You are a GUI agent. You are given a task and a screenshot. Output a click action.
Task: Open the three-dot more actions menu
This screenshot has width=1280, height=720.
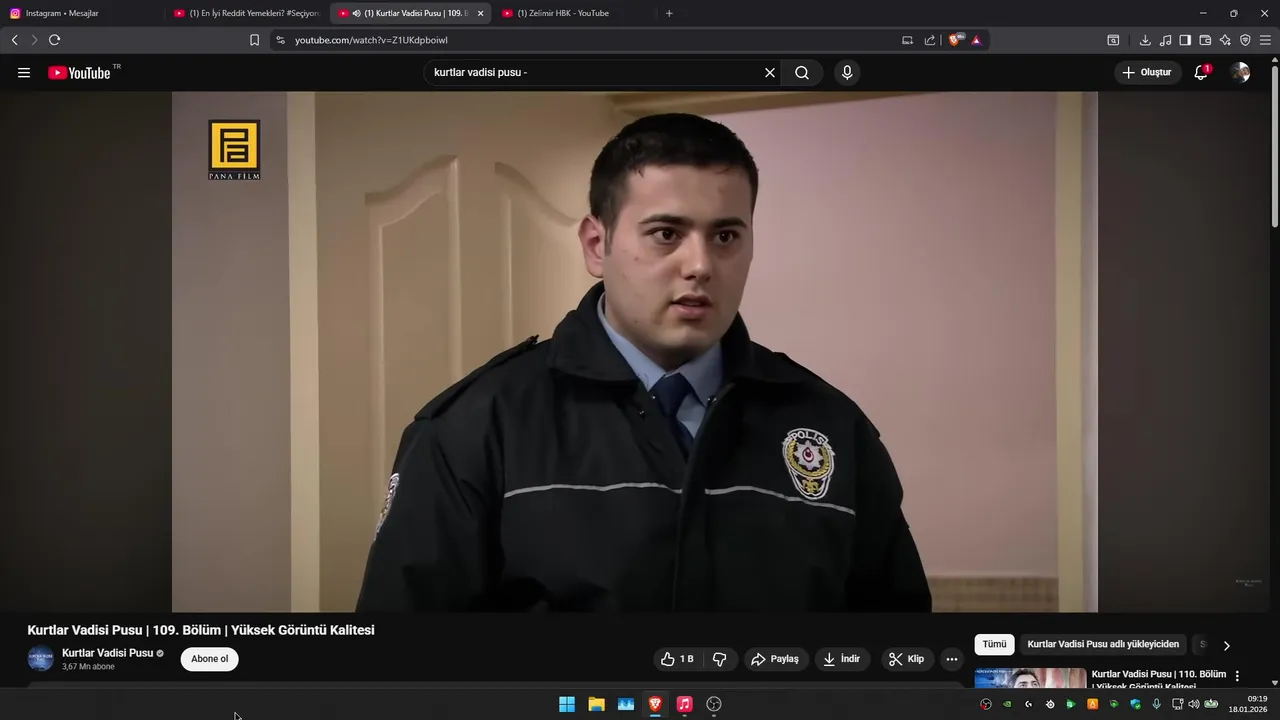point(952,659)
